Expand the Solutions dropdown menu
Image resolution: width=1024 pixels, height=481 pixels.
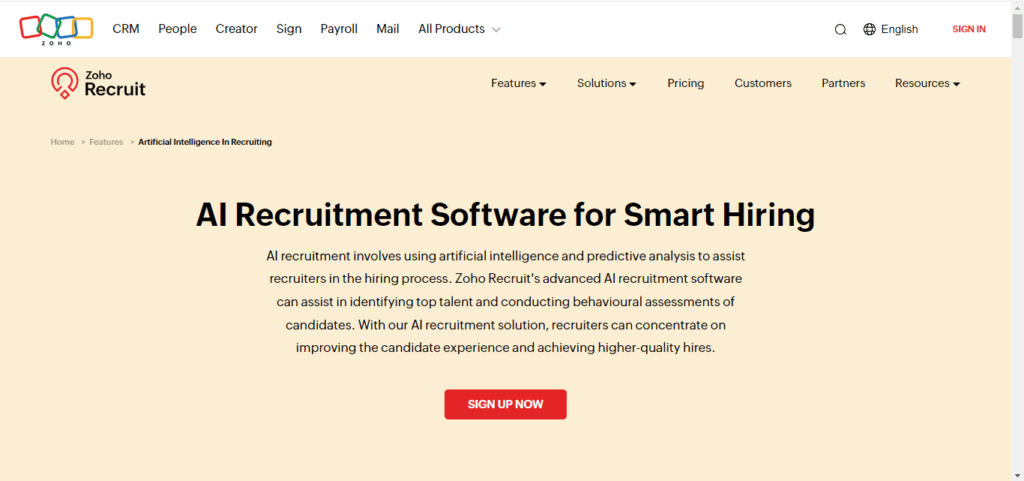click(x=606, y=83)
